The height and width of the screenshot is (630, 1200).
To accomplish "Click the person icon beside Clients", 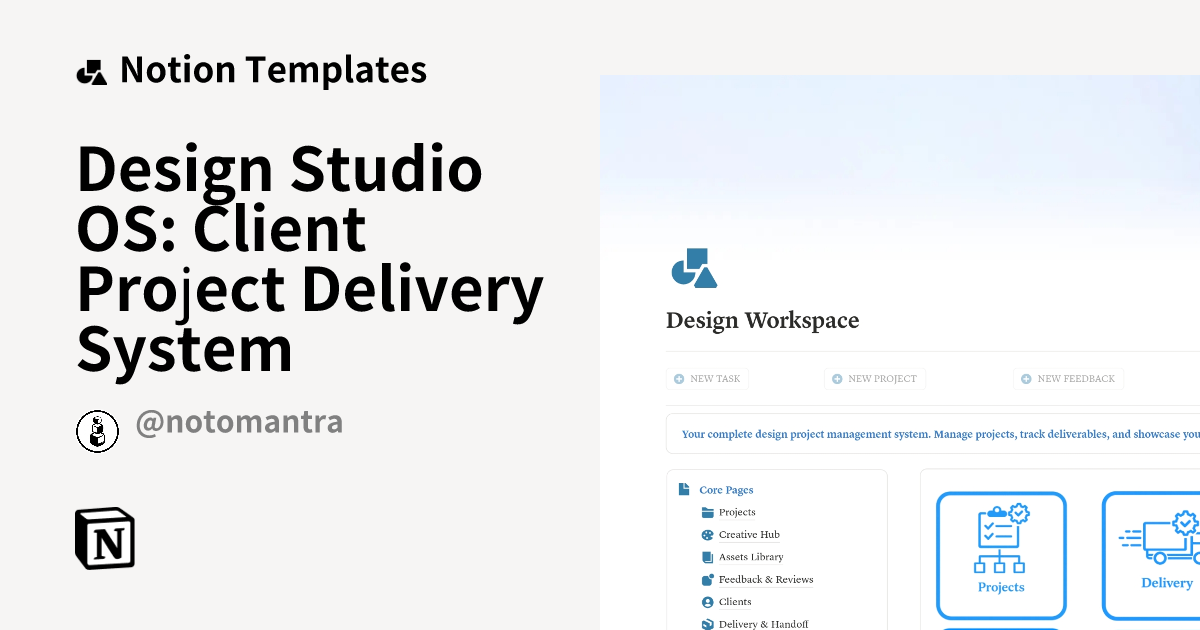I will pyautogui.click(x=708, y=602).
